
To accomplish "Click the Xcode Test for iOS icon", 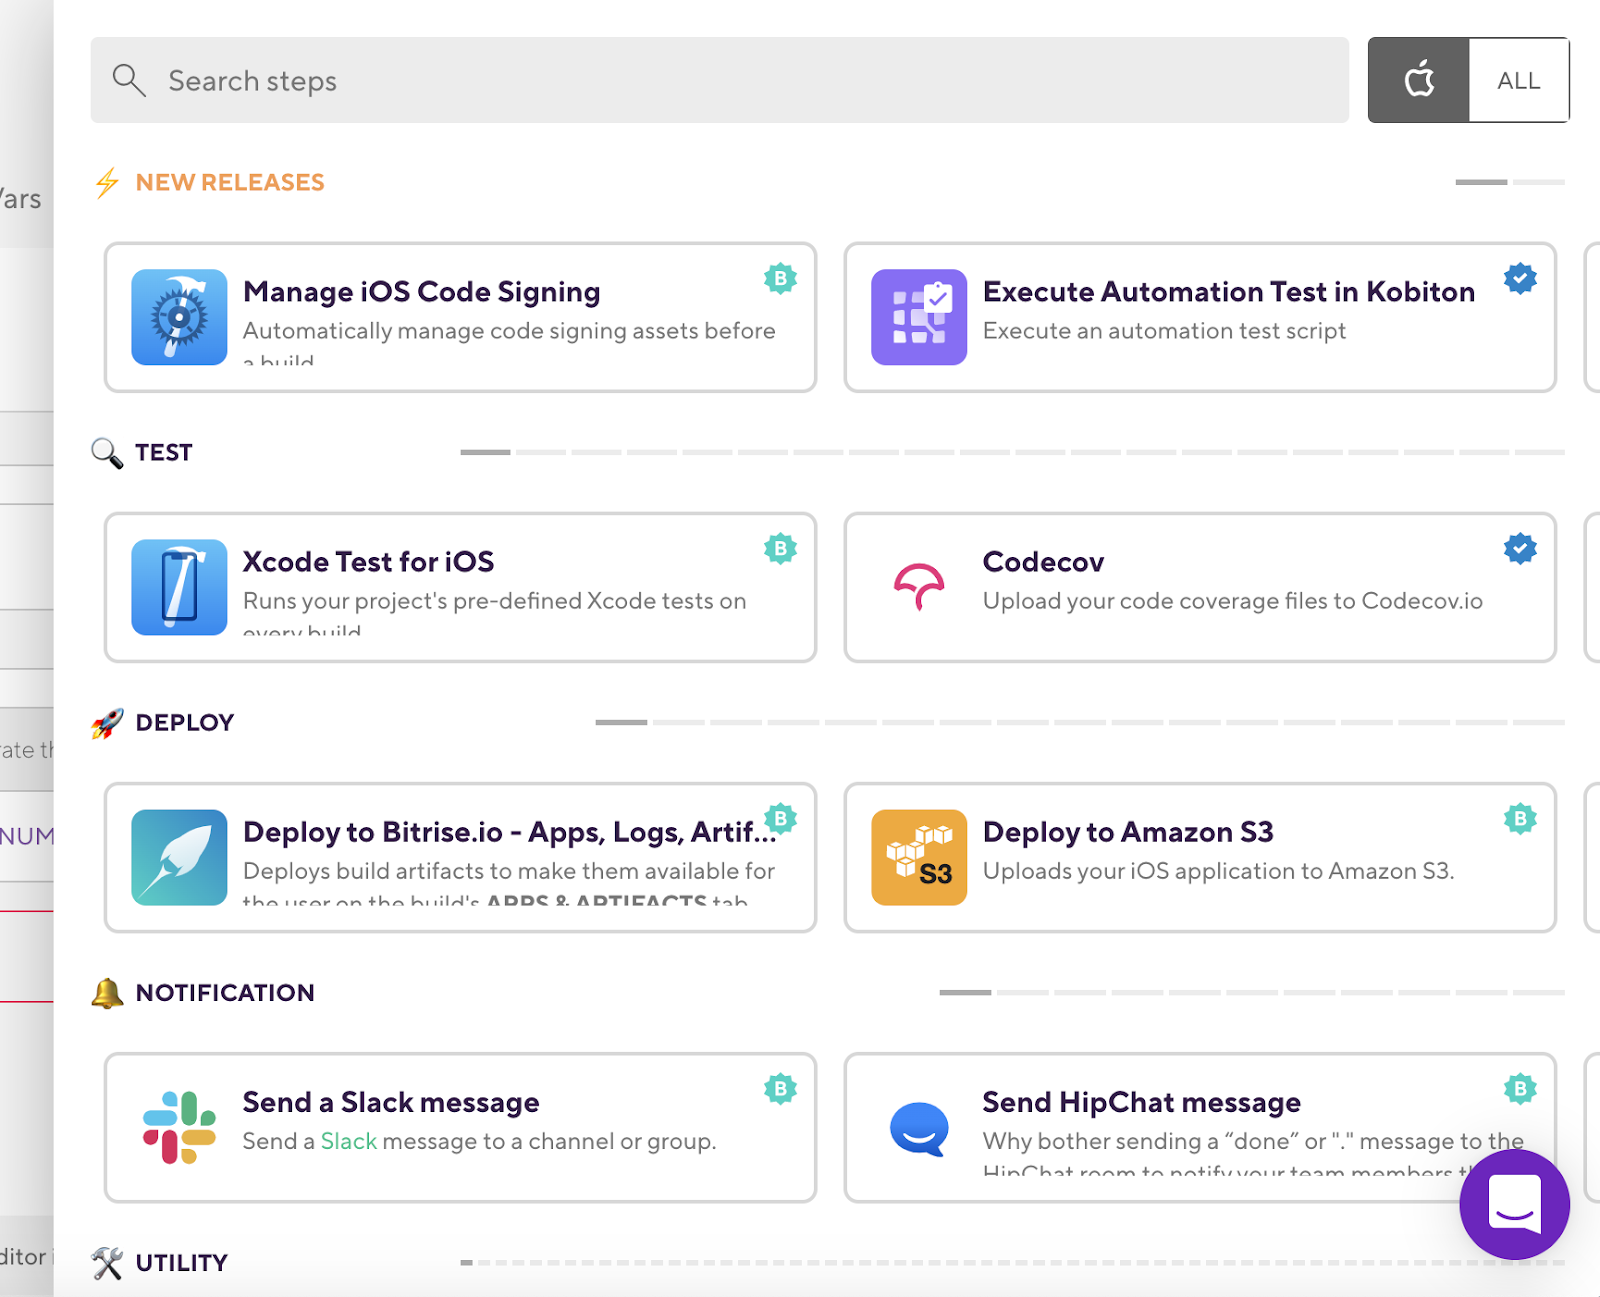I will 179,587.
